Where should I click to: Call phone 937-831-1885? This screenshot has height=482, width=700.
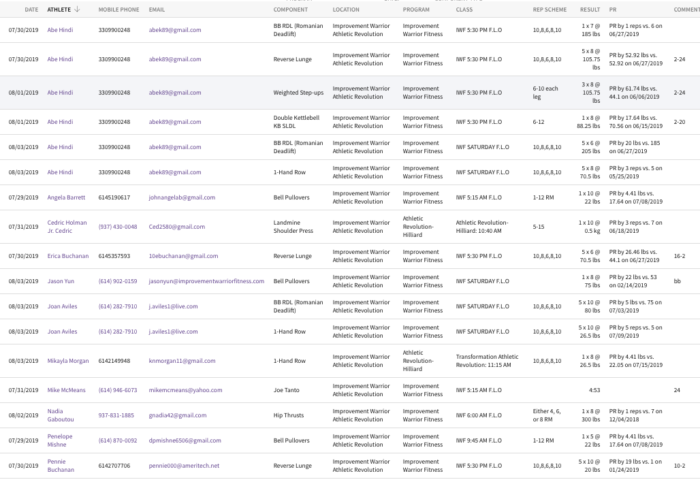point(116,416)
